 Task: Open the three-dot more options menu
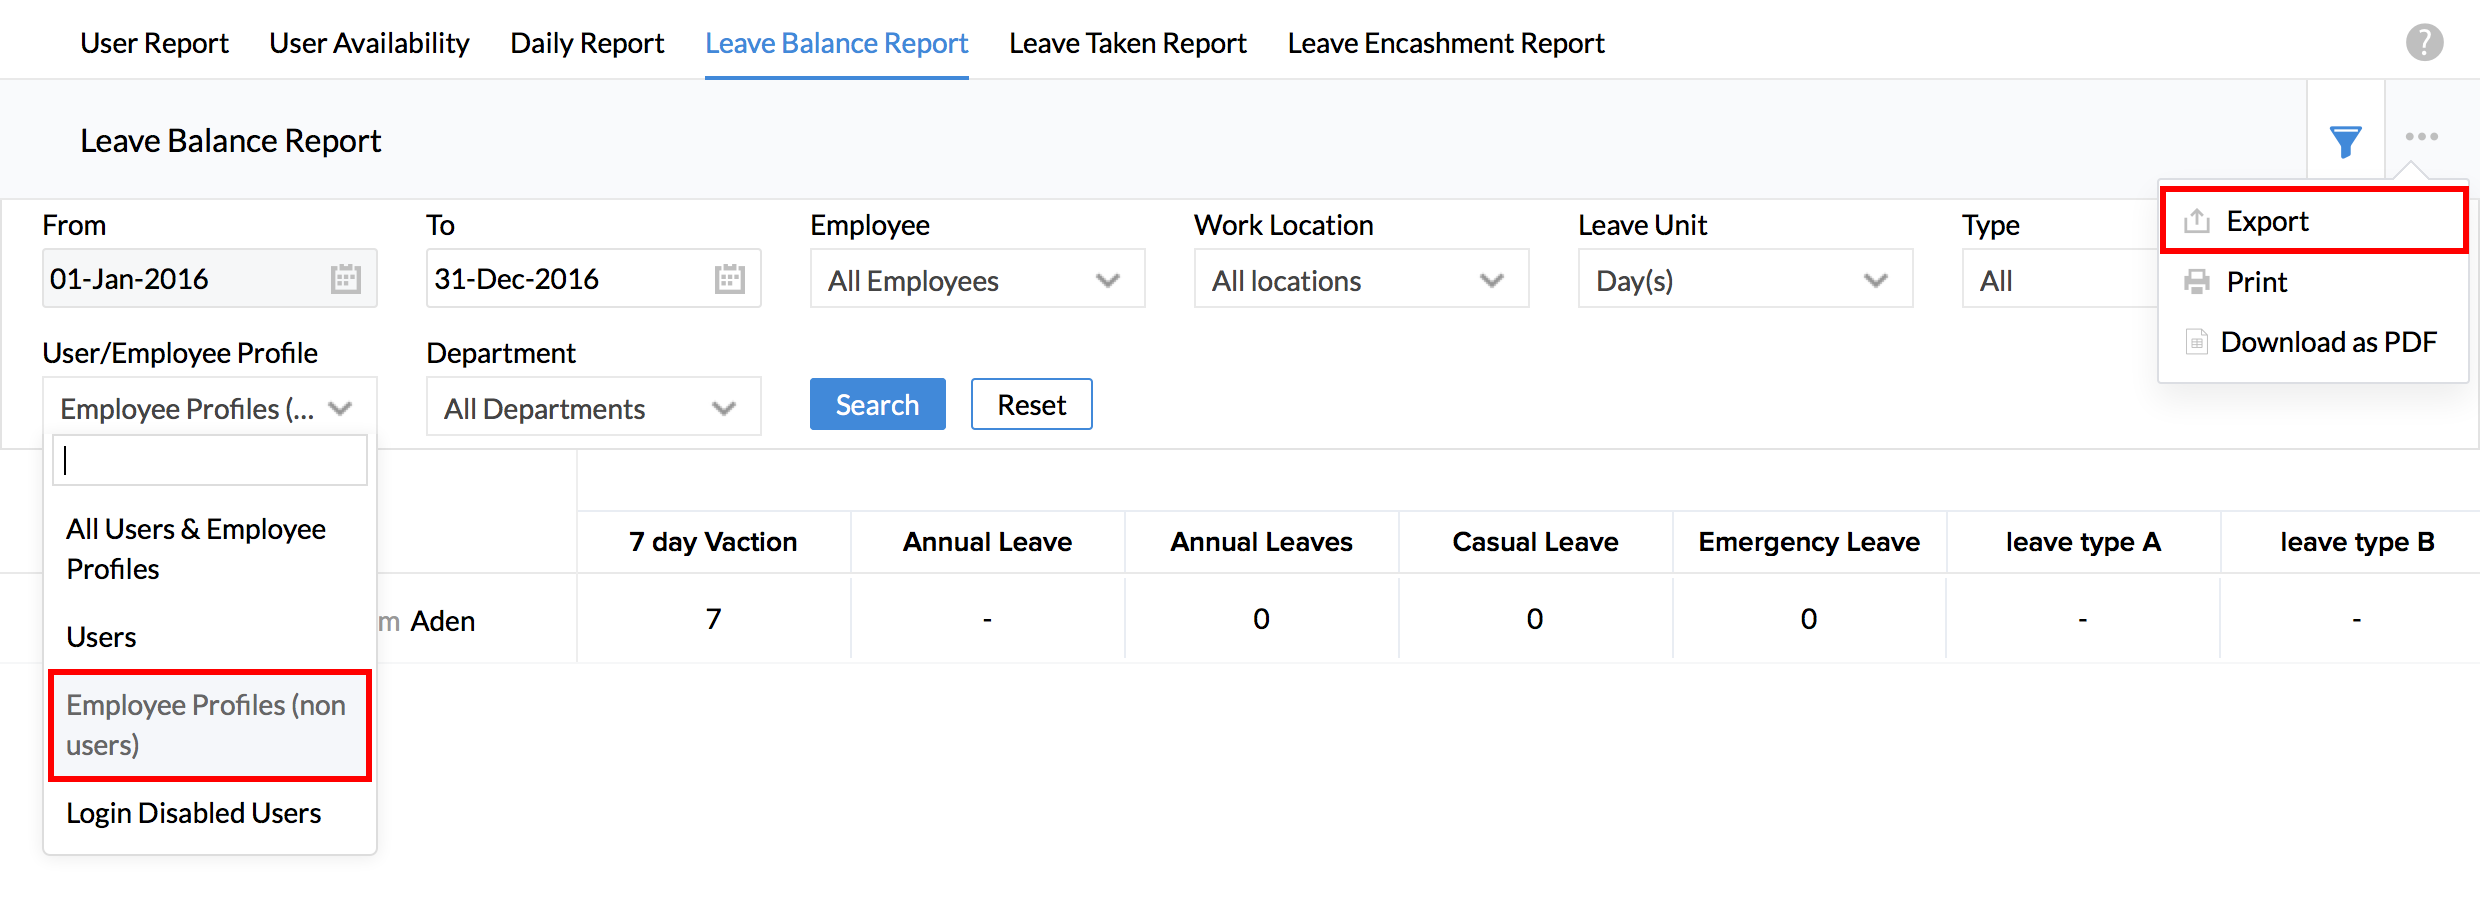point(2421,137)
